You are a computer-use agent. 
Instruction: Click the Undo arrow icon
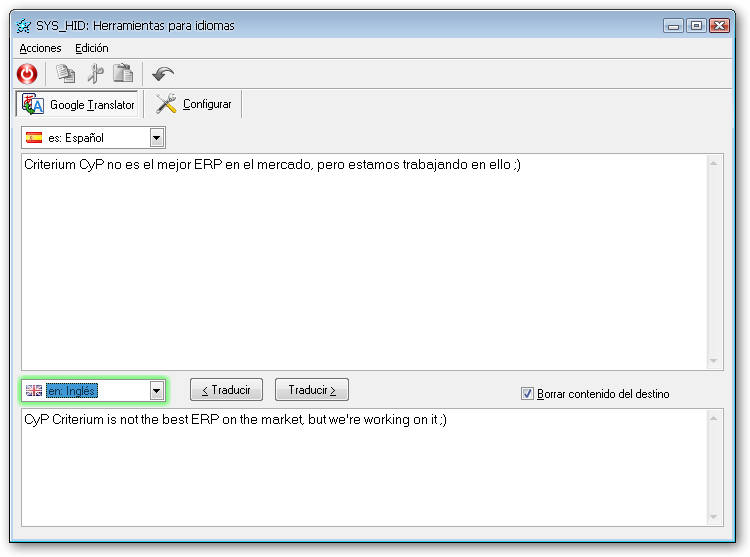pos(163,74)
